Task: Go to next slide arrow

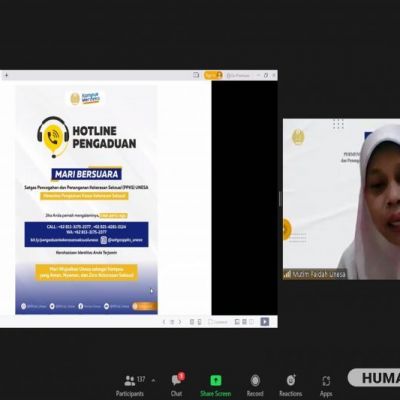Action: [180, 322]
